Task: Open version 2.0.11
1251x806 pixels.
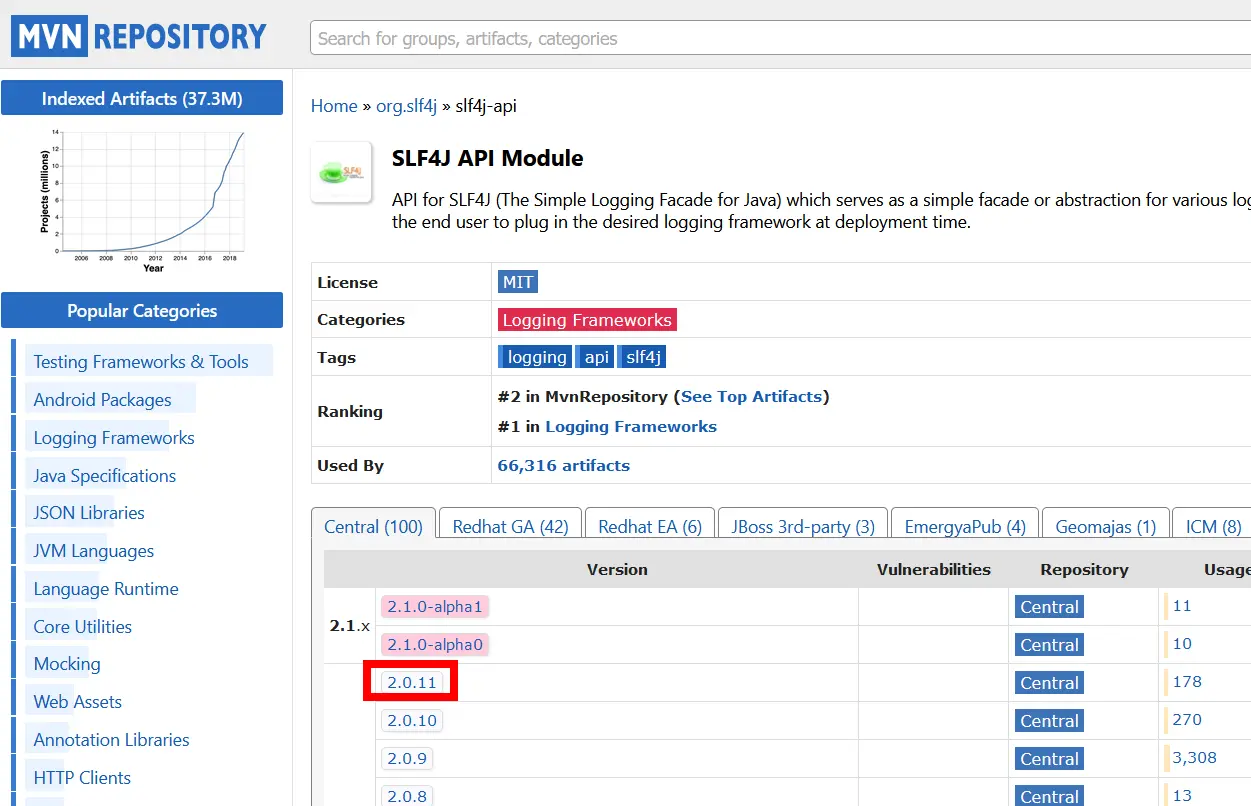Action: coord(412,682)
